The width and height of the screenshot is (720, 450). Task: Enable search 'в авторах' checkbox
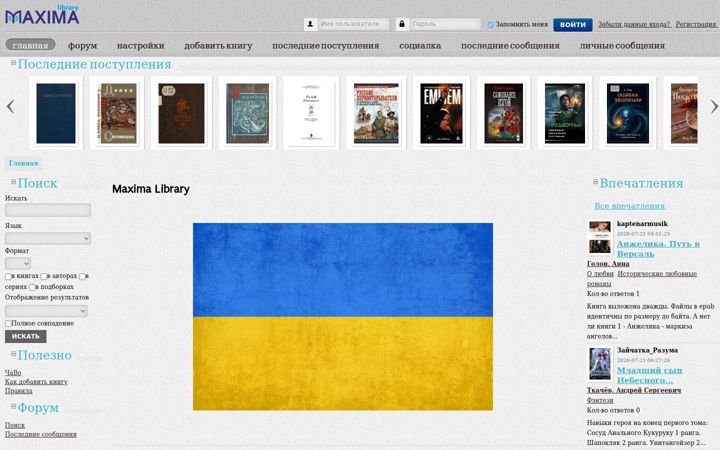pyautogui.click(x=44, y=276)
